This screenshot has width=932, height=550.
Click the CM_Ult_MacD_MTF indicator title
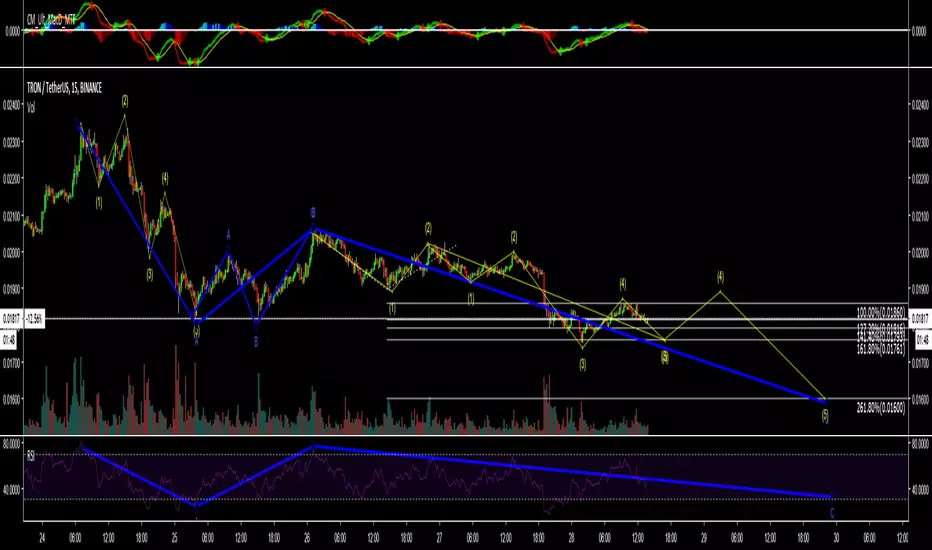[51, 20]
